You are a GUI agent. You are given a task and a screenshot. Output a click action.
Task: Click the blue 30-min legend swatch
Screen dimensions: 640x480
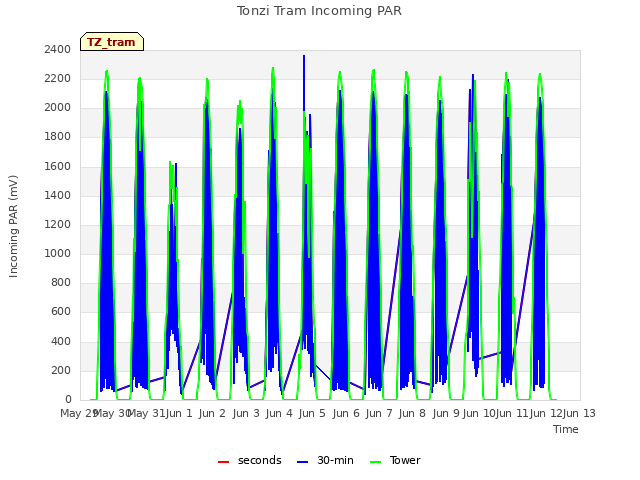tap(302, 462)
